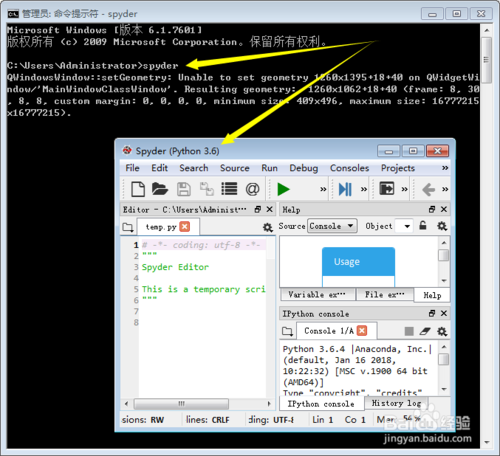The width and height of the screenshot is (500, 456).
Task: Click the console vertical scrollbar thumb
Action: [x=444, y=359]
